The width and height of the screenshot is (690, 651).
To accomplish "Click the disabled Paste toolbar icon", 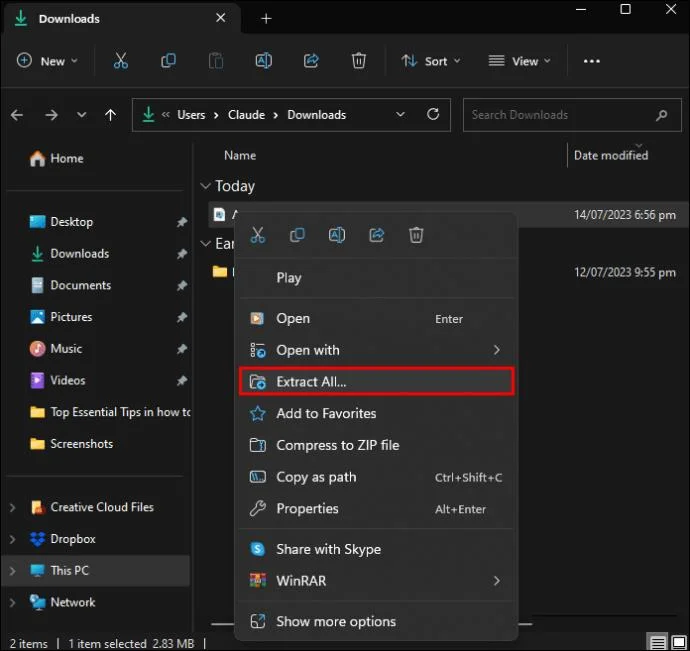I will click(216, 61).
